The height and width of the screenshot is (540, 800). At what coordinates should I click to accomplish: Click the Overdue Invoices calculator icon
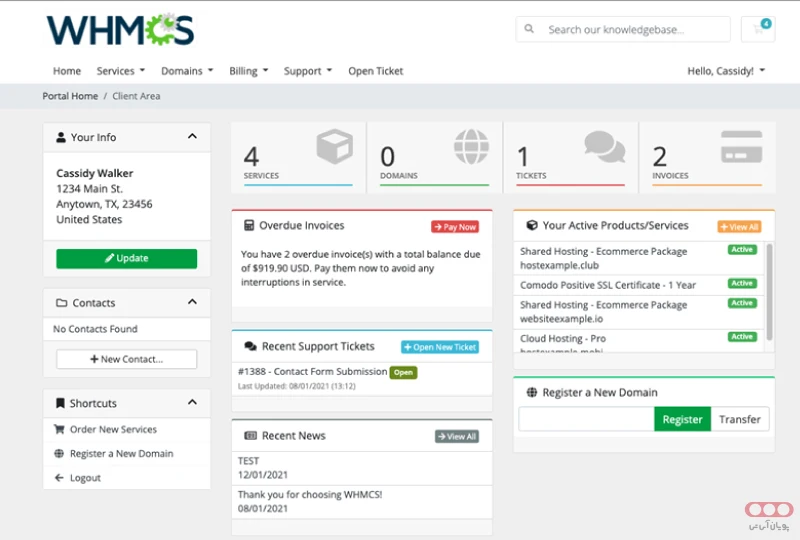249,225
